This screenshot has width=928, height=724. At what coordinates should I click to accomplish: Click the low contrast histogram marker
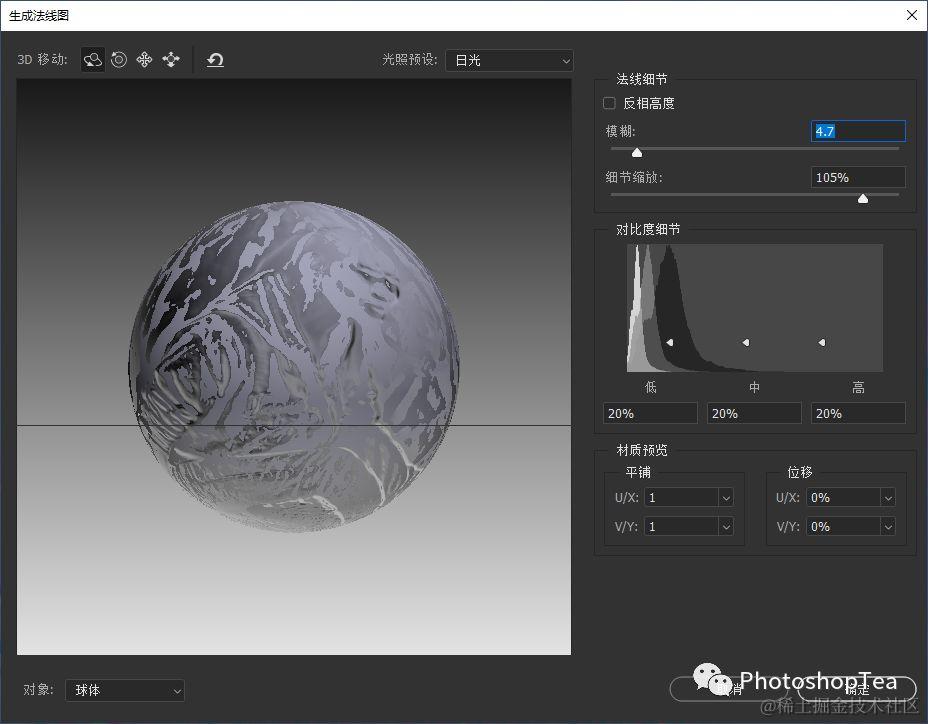[670, 342]
